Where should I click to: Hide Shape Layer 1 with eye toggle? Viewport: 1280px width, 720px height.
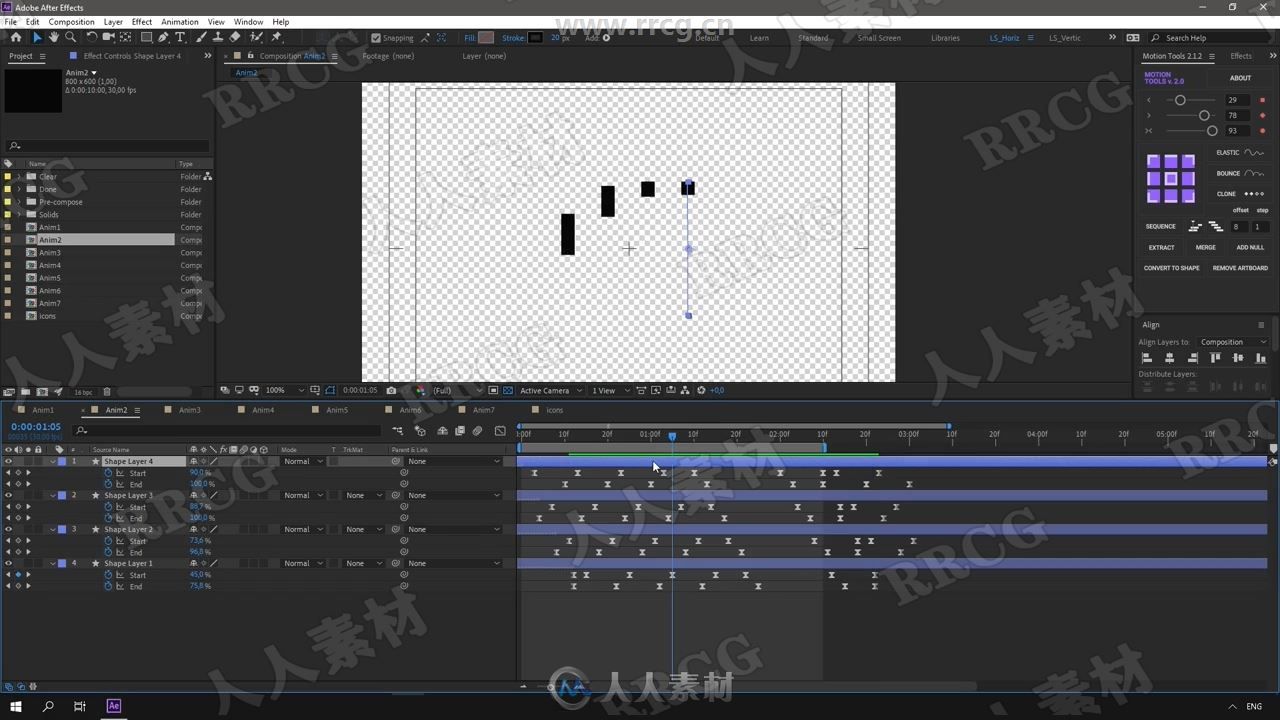coord(8,563)
